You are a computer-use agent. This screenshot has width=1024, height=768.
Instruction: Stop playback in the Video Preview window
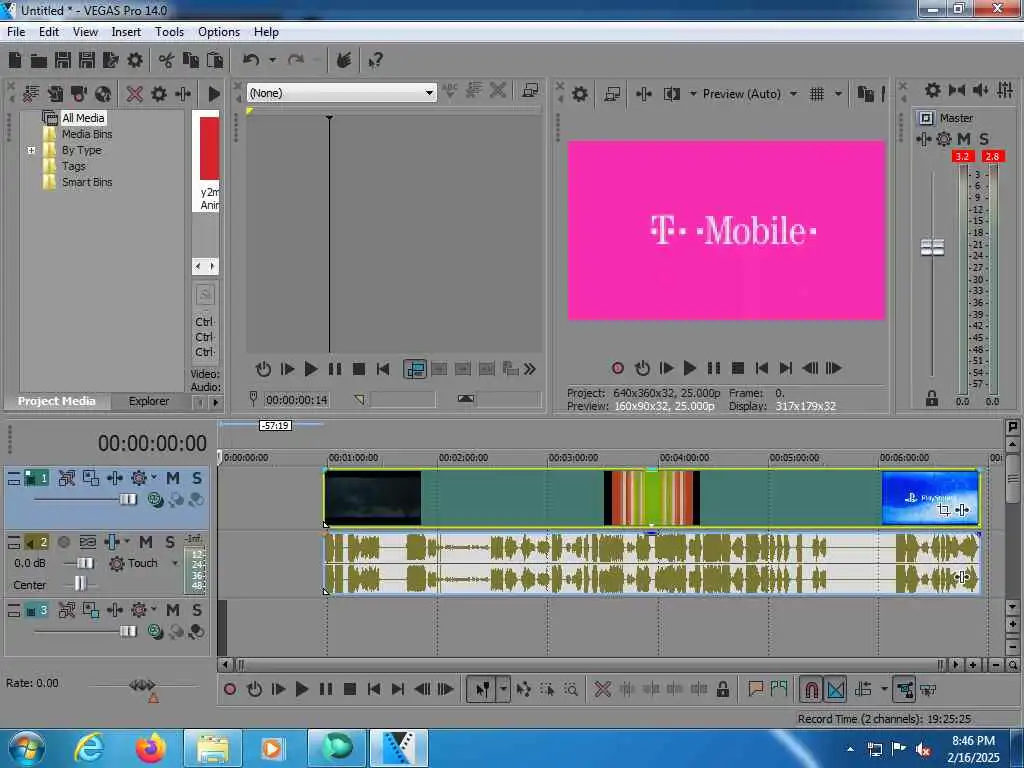point(738,368)
